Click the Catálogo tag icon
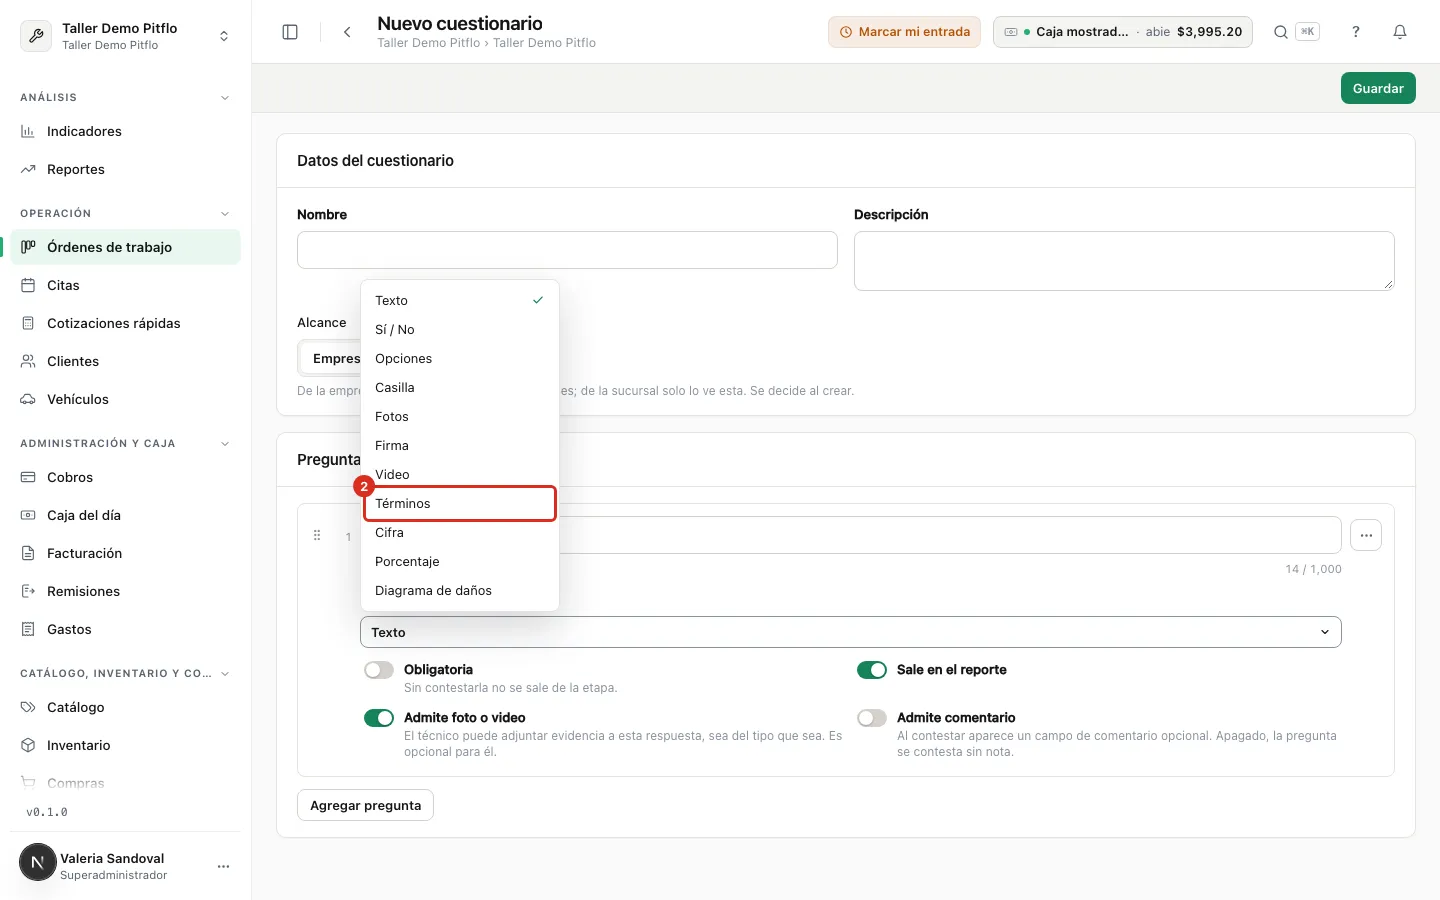 [x=28, y=707]
